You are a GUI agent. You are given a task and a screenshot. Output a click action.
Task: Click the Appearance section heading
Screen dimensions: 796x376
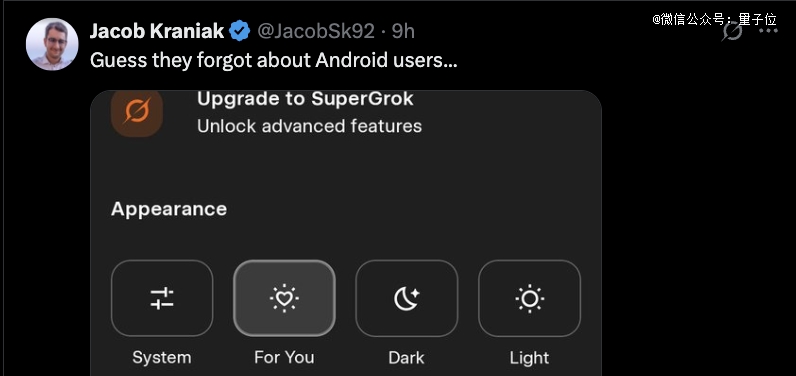point(169,210)
